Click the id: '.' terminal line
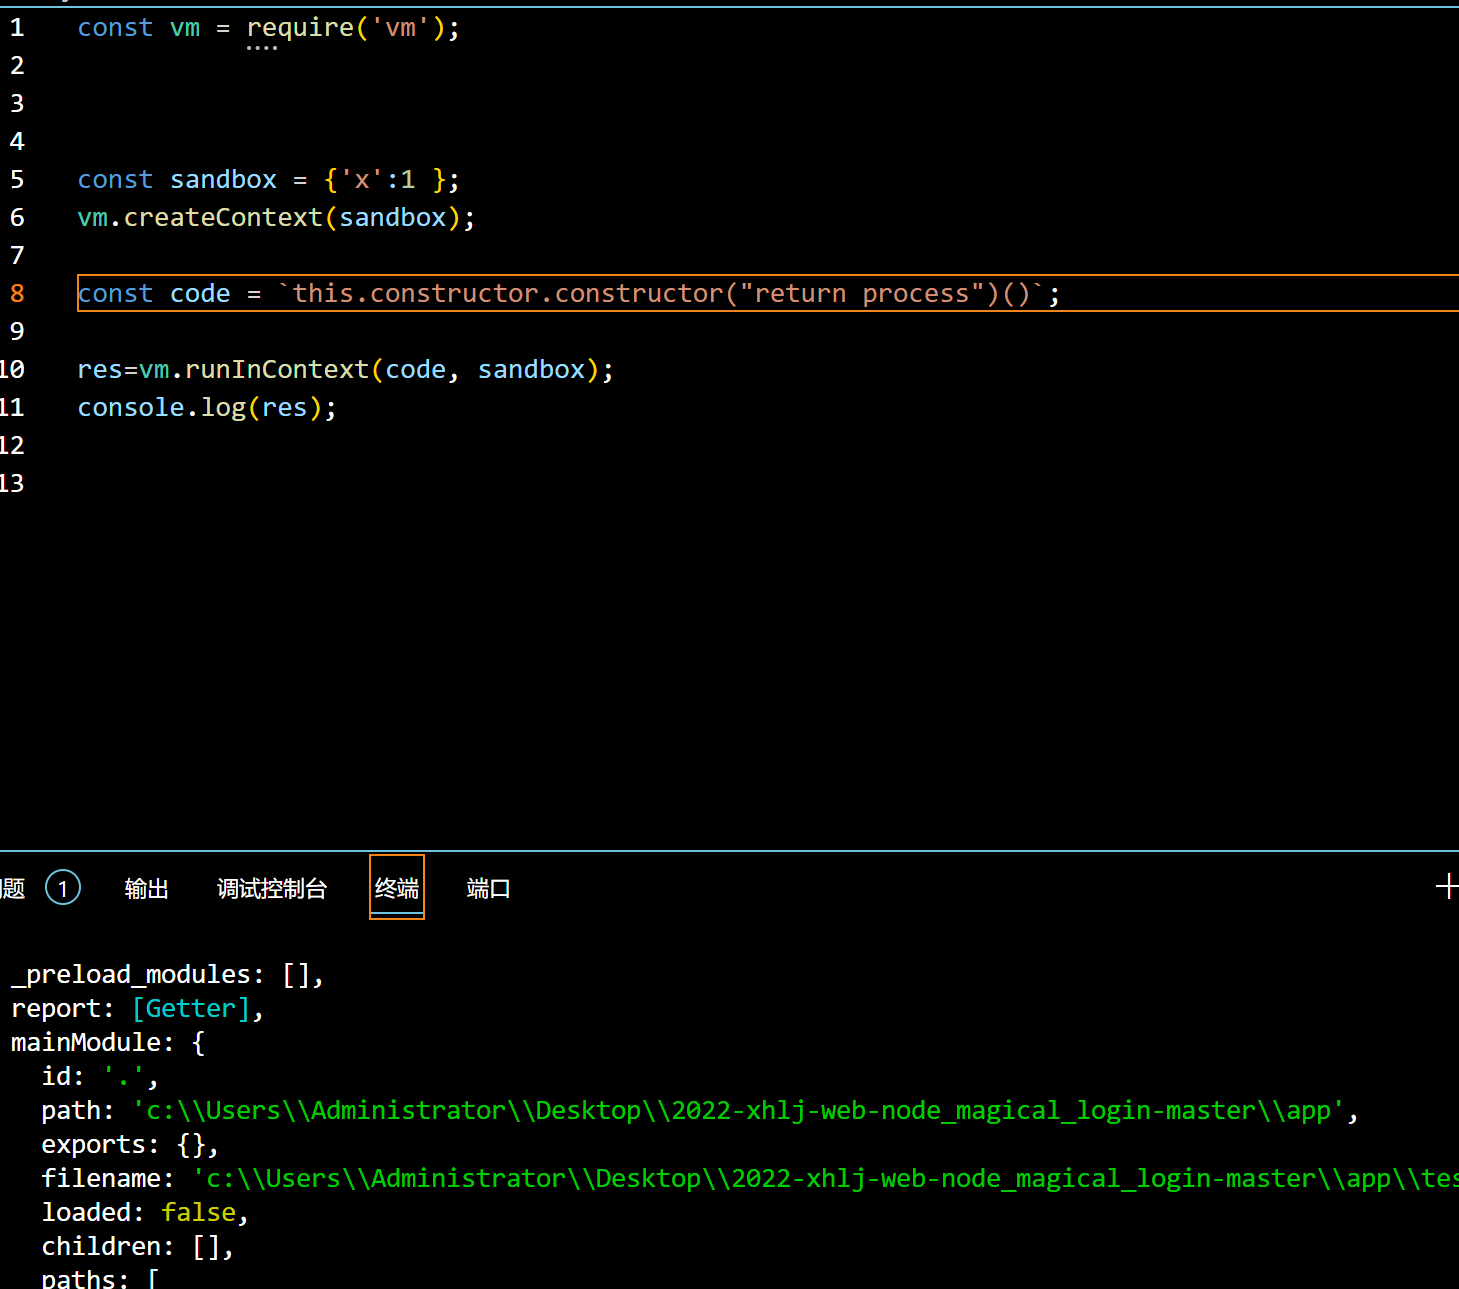The width and height of the screenshot is (1459, 1289). [99, 1077]
